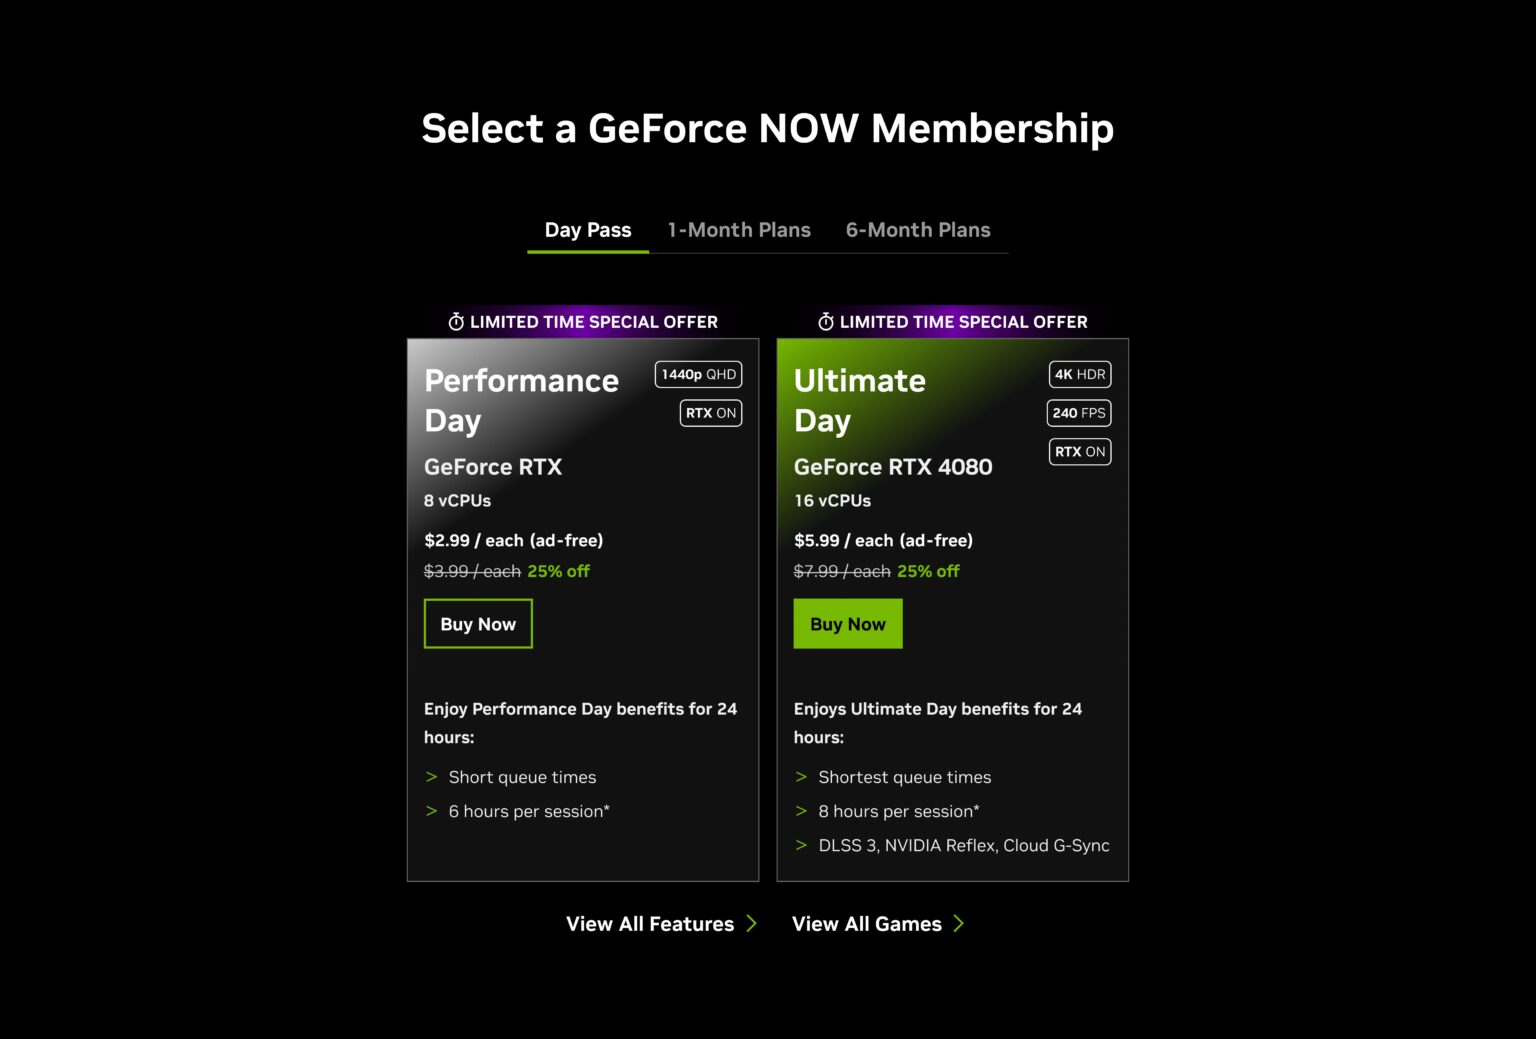Click the RTX ON badge on Performance Day card
The image size is (1536, 1039).
click(x=710, y=412)
